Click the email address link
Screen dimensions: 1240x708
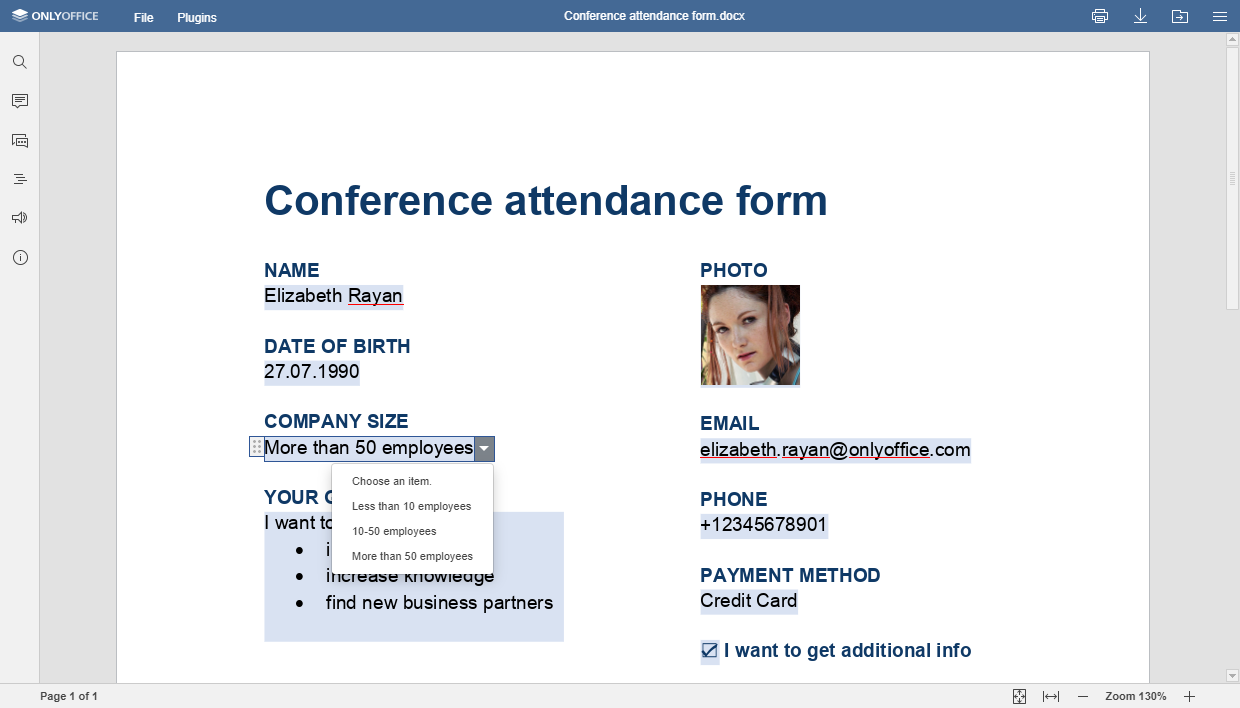click(835, 450)
